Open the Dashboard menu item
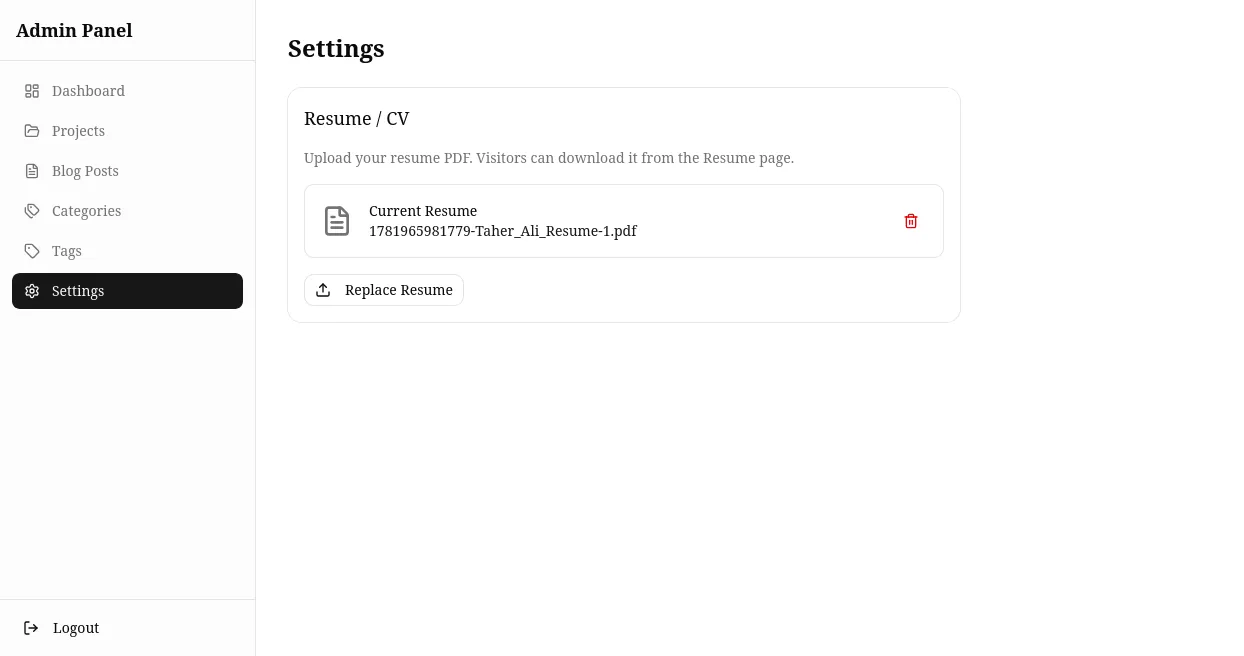This screenshot has width=1244, height=656. point(127,91)
